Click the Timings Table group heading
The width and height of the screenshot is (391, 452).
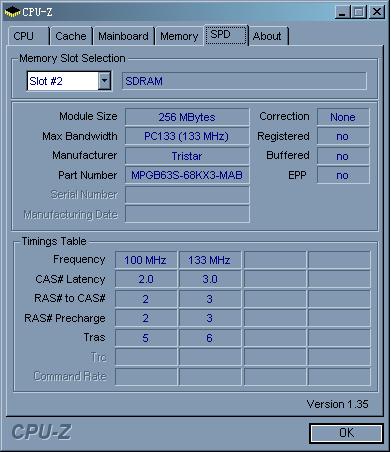pos(54,241)
